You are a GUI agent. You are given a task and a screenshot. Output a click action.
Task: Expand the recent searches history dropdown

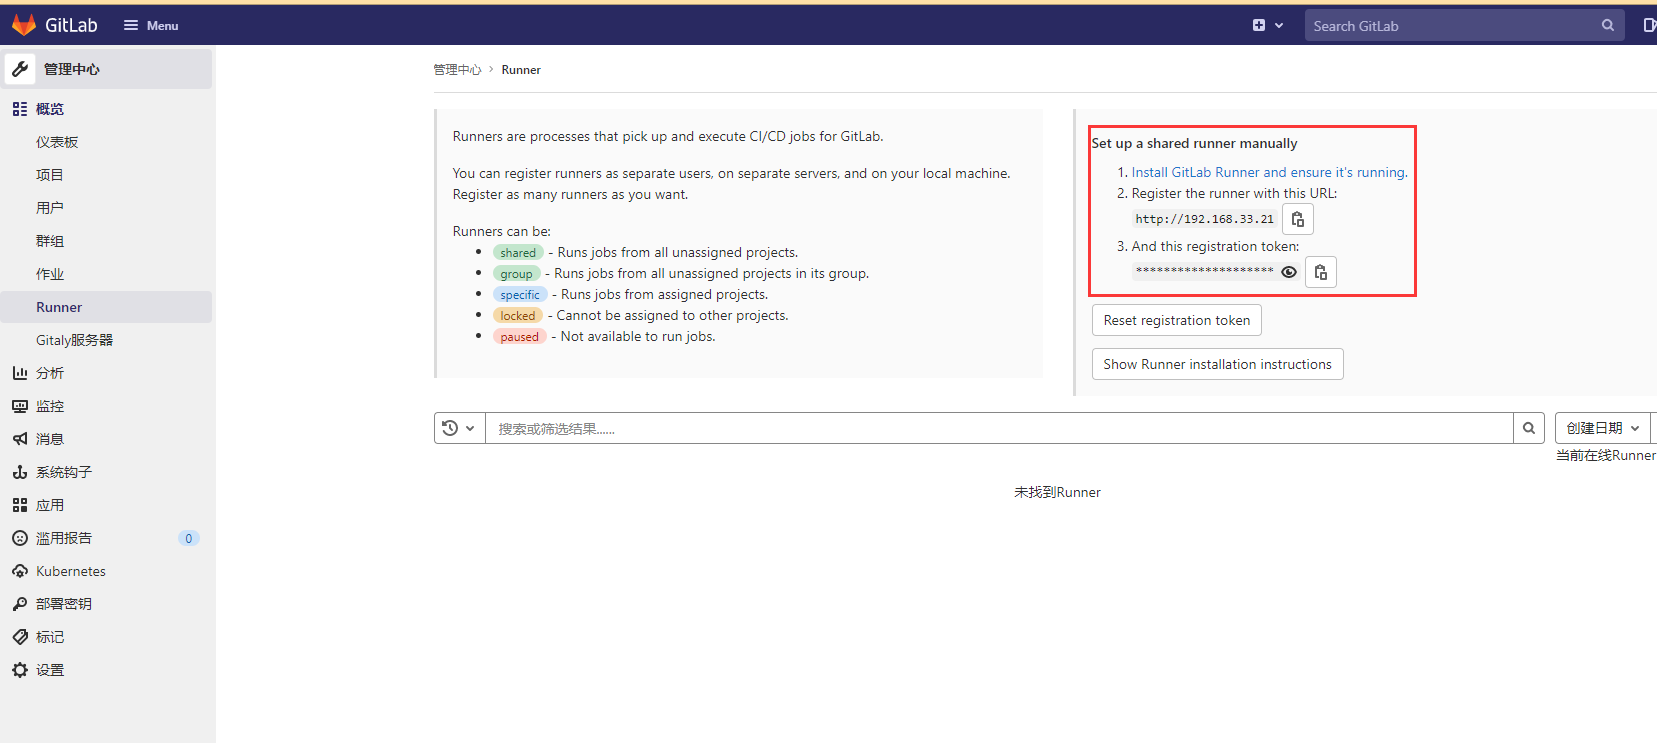[459, 428]
